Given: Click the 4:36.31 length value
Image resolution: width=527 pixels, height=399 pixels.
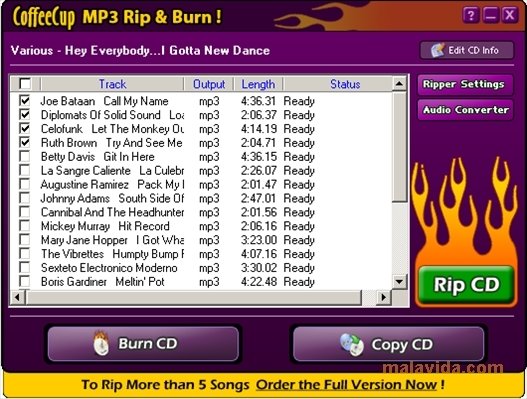Looking at the screenshot, I should [x=258, y=101].
